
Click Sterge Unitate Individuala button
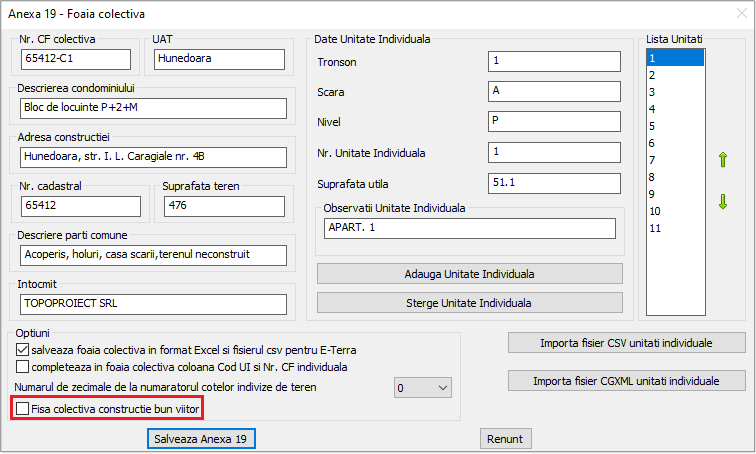[470, 303]
